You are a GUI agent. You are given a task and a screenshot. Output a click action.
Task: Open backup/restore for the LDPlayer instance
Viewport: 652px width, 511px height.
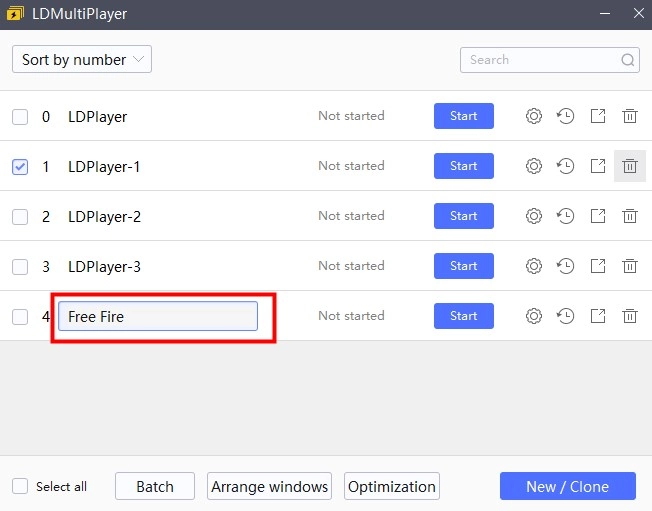[566, 116]
